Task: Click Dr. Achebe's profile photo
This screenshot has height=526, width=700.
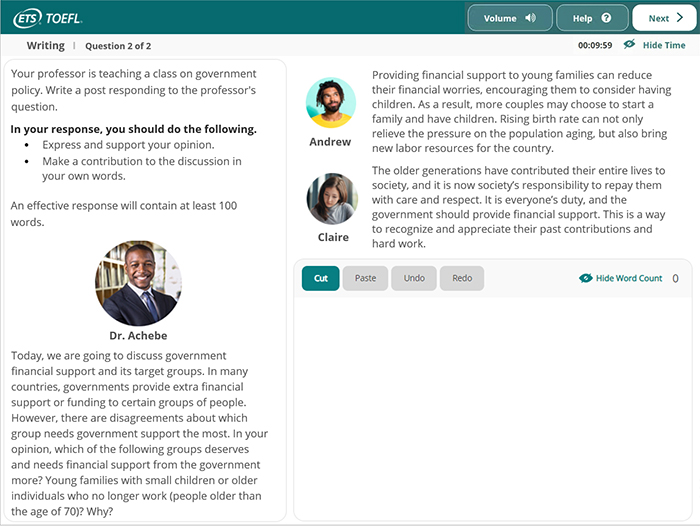Action: point(138,283)
